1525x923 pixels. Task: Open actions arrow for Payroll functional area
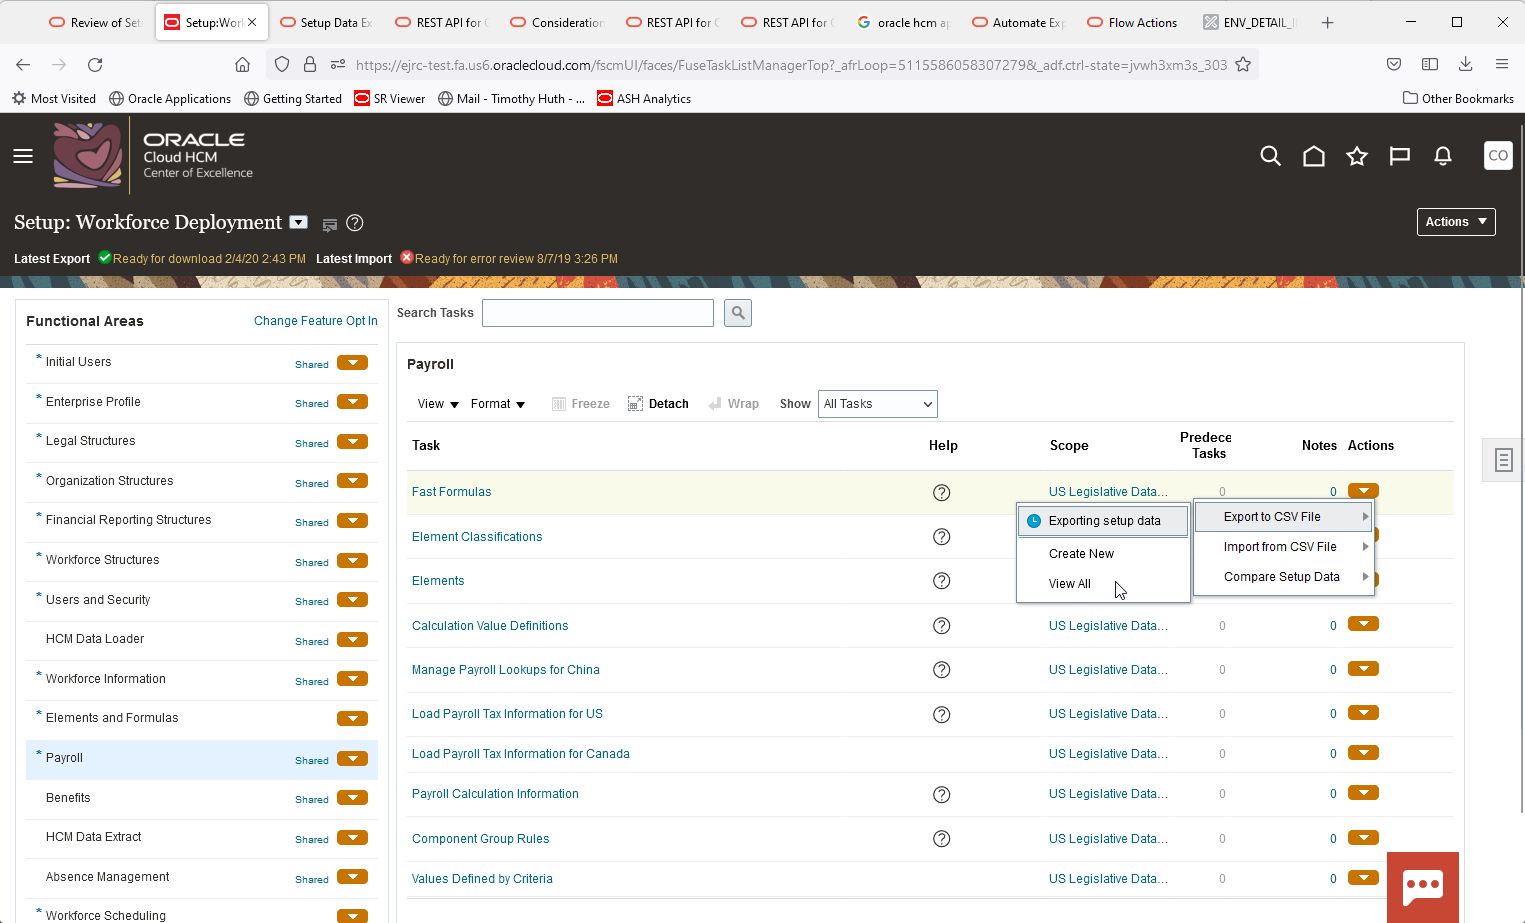click(x=352, y=759)
